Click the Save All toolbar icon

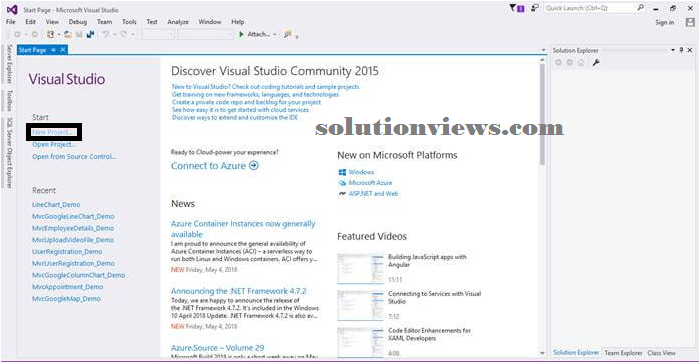(91, 34)
